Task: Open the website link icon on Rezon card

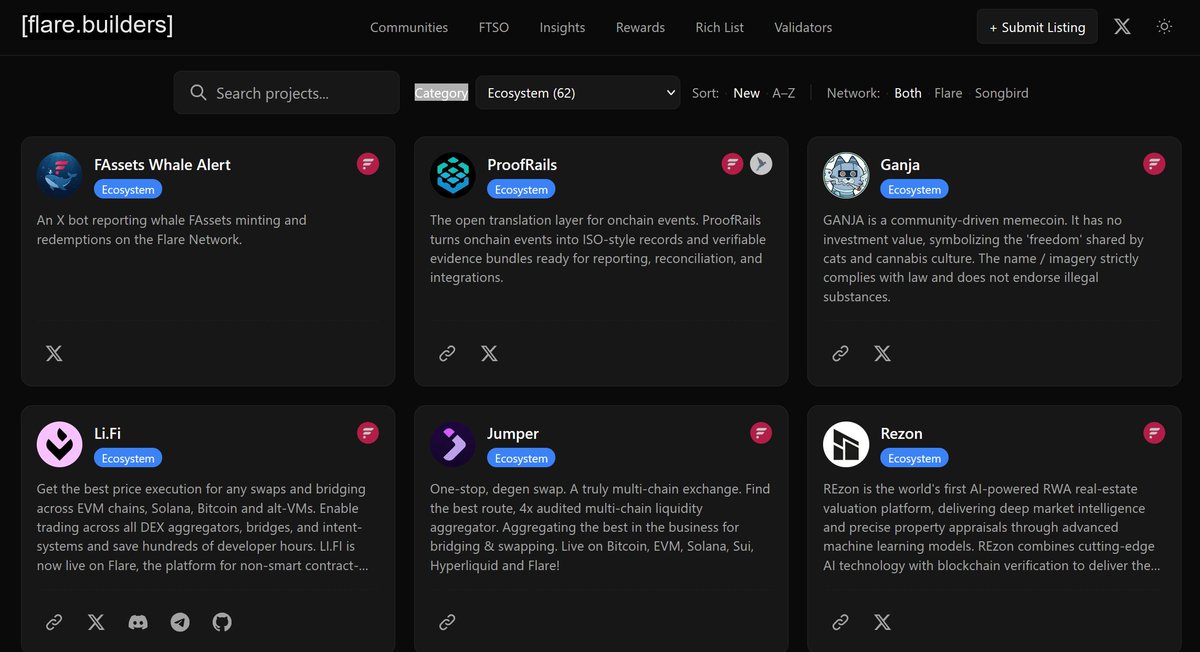Action: click(x=840, y=622)
